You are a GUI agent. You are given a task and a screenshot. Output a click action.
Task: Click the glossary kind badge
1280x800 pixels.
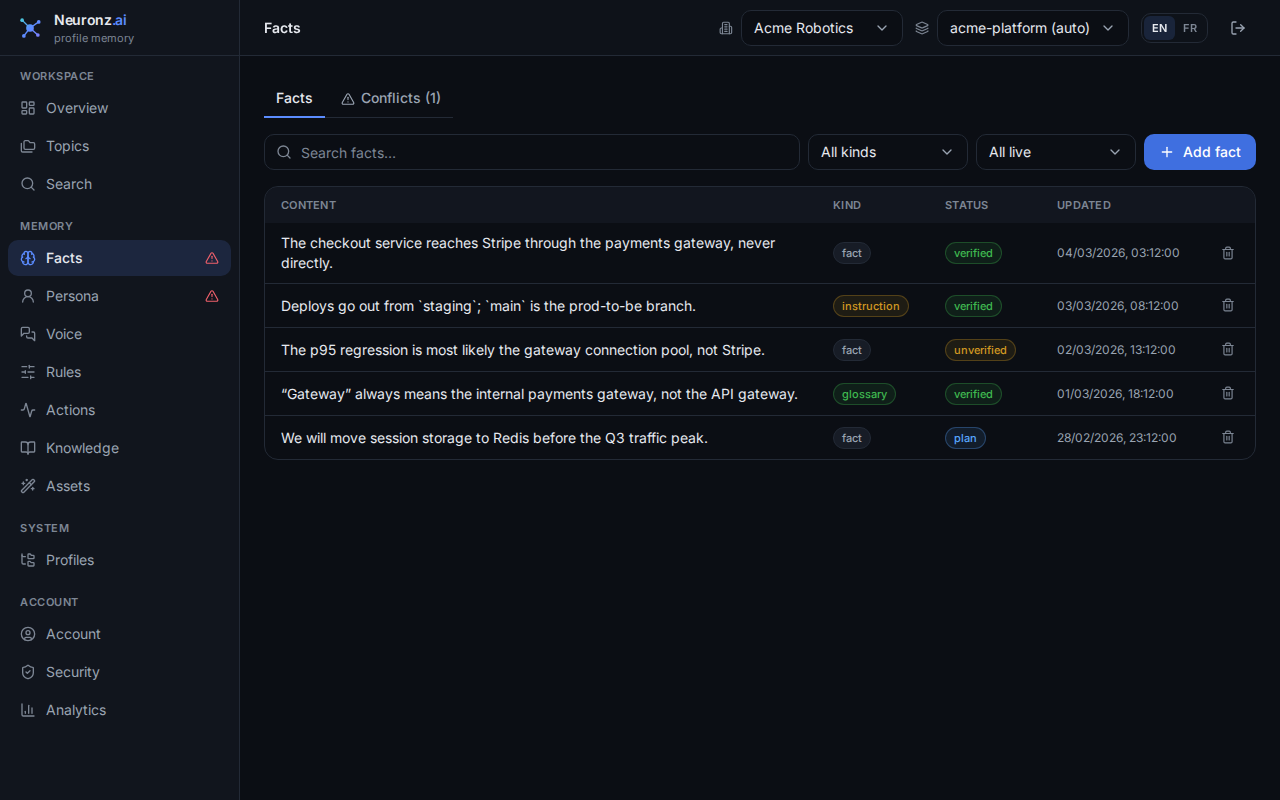[864, 394]
